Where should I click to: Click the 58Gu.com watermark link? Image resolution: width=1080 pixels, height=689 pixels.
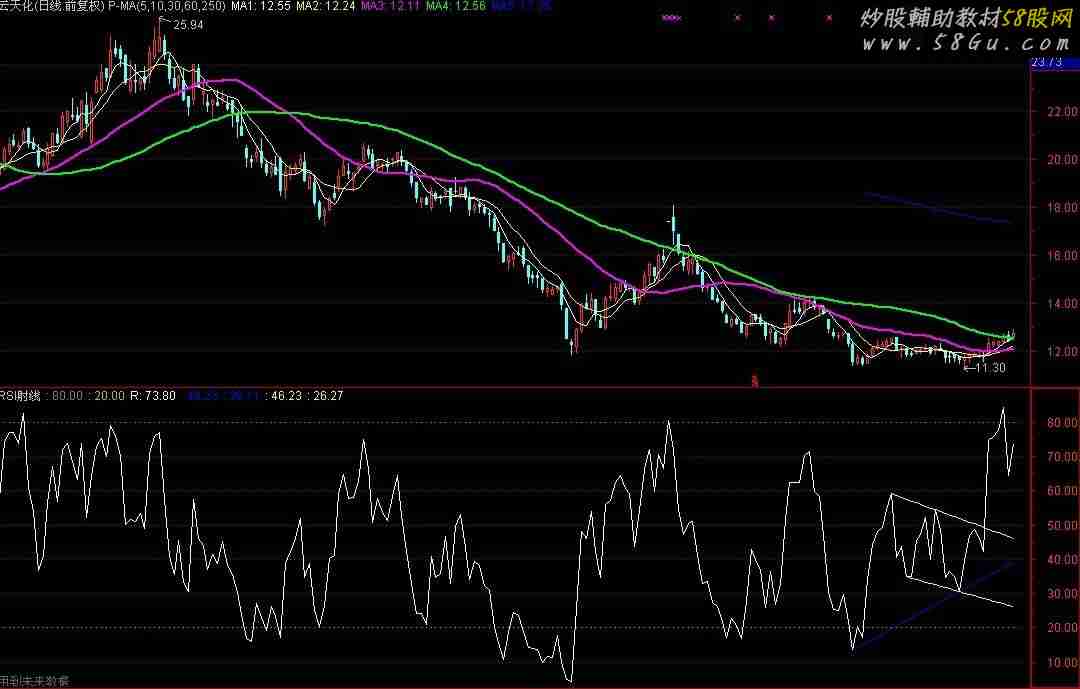pyautogui.click(x=966, y=44)
